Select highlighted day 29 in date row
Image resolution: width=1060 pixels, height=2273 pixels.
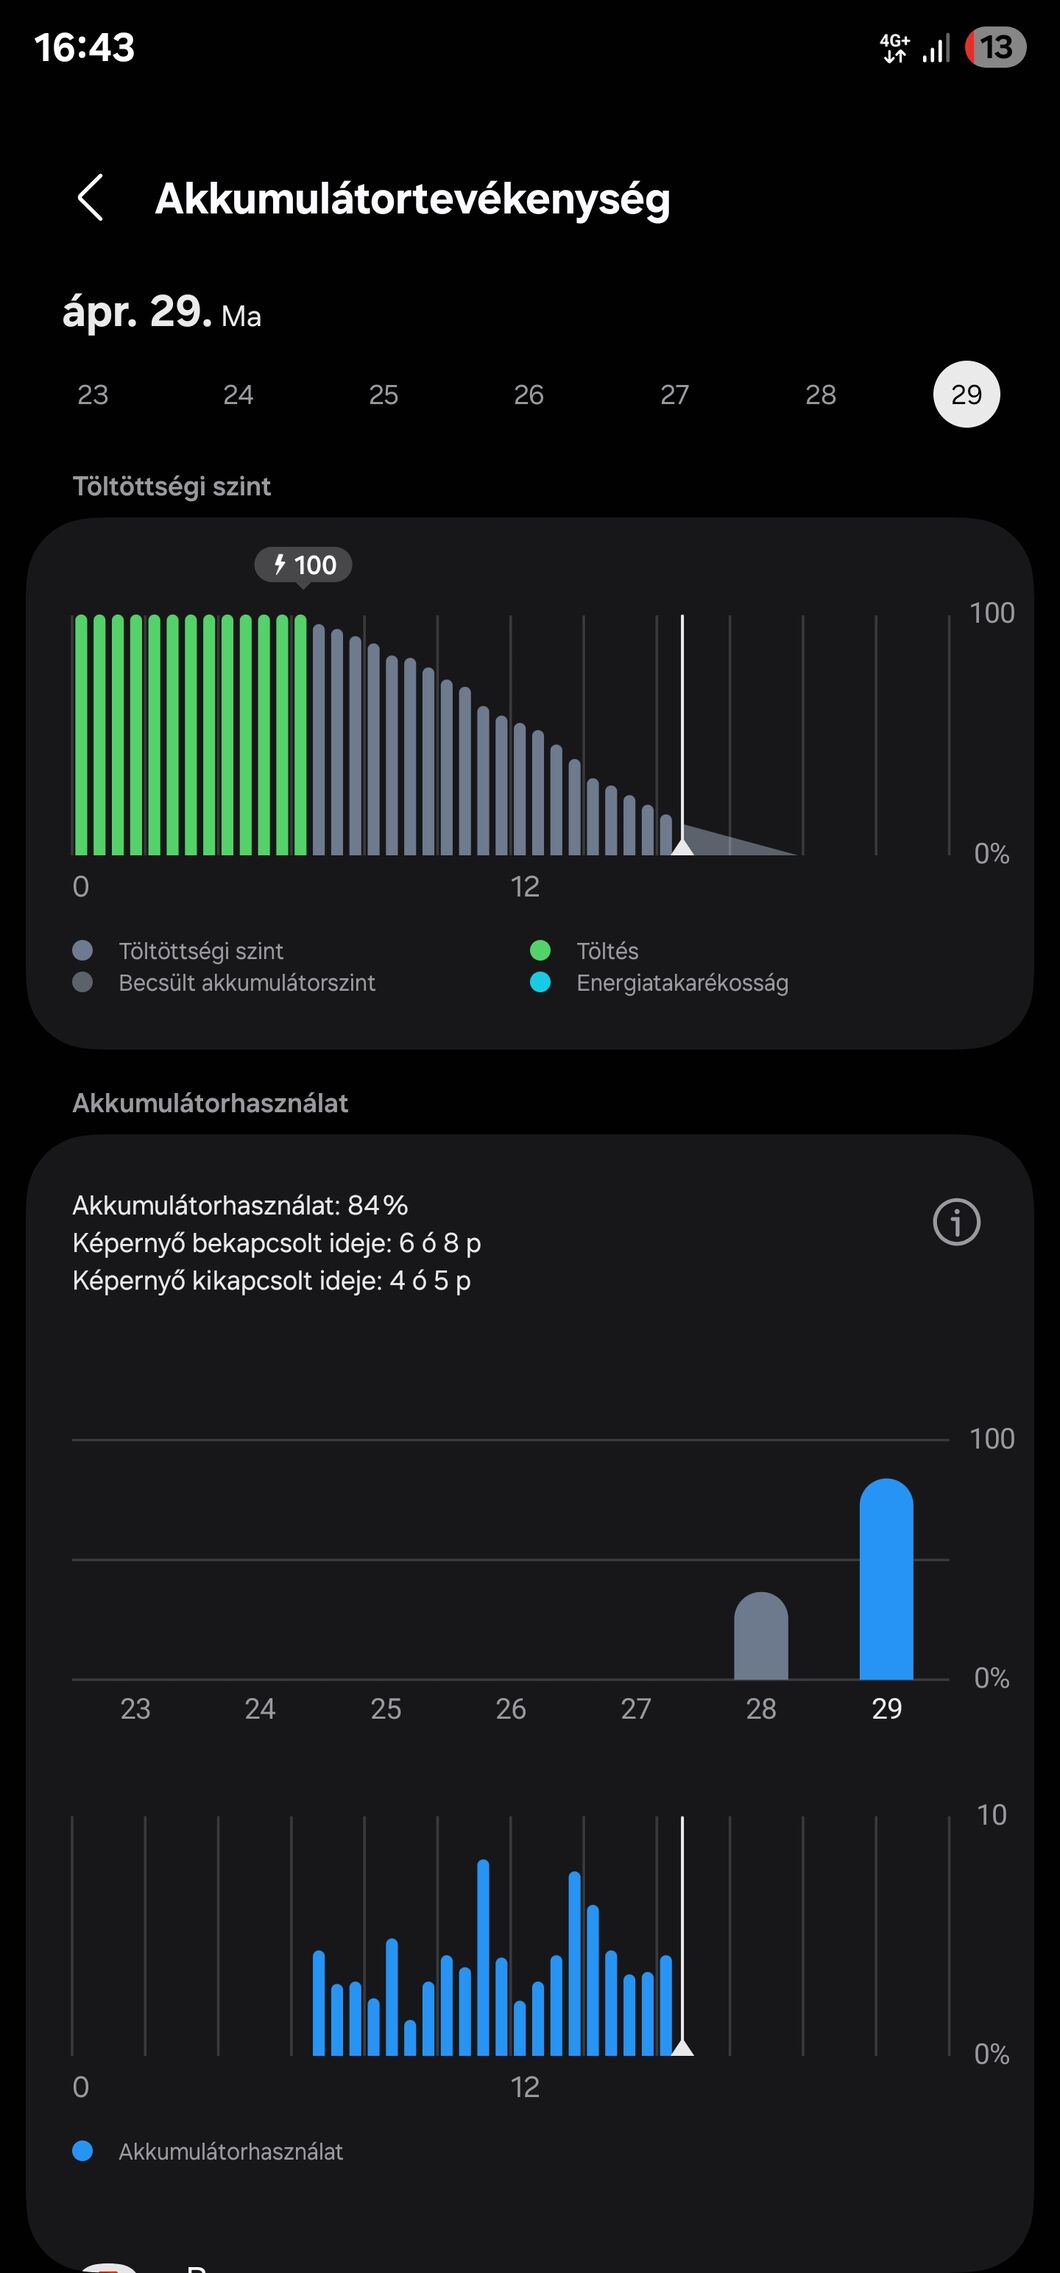pyautogui.click(x=966, y=394)
